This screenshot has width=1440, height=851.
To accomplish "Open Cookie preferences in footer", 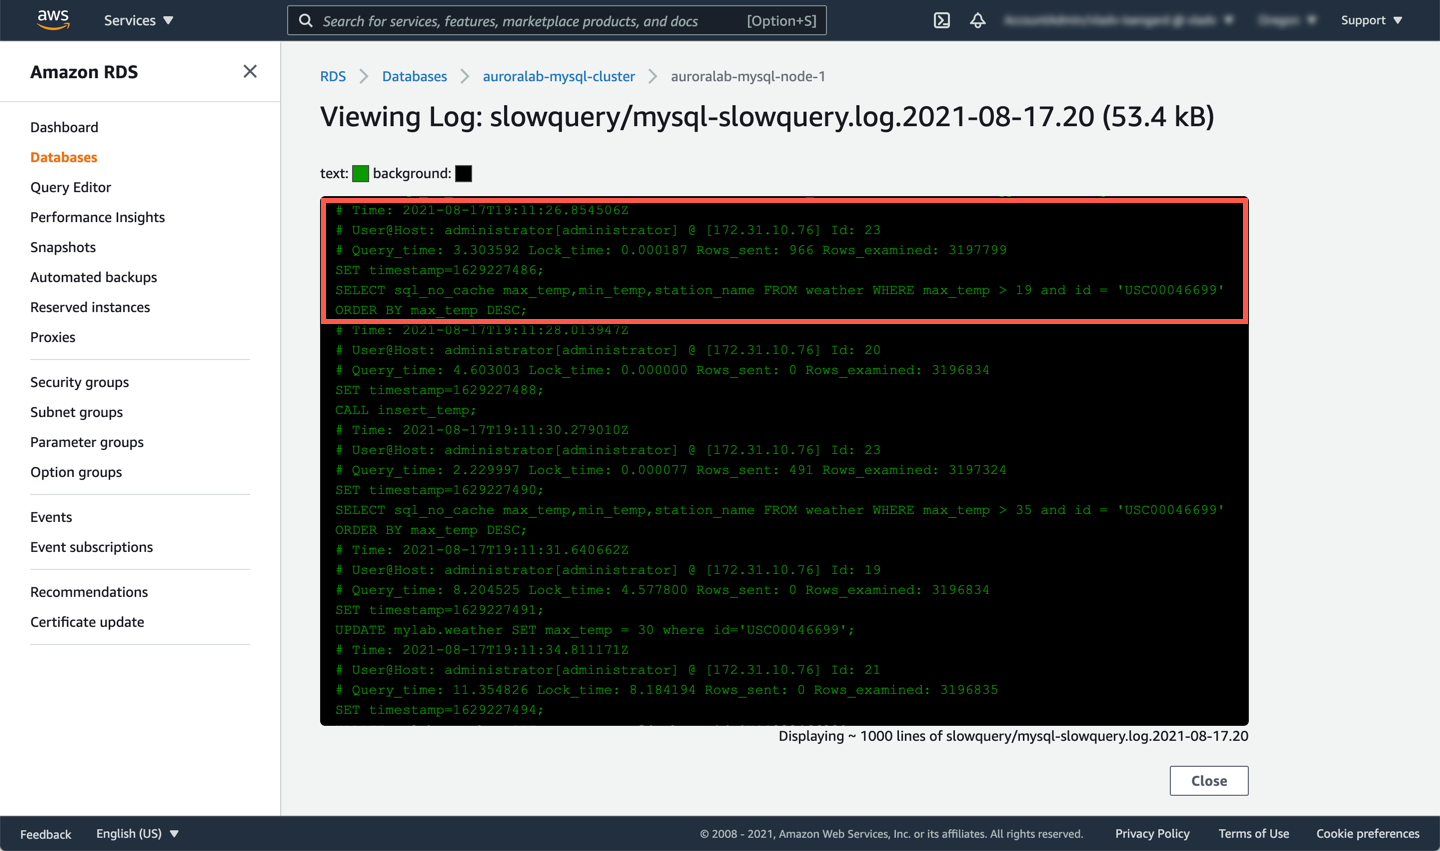I will pos(1367,833).
